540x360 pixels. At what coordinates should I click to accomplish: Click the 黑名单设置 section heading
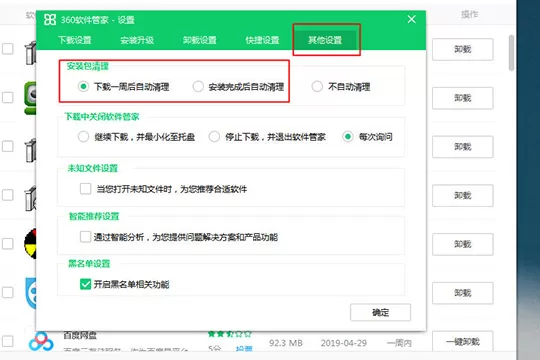tap(89, 264)
